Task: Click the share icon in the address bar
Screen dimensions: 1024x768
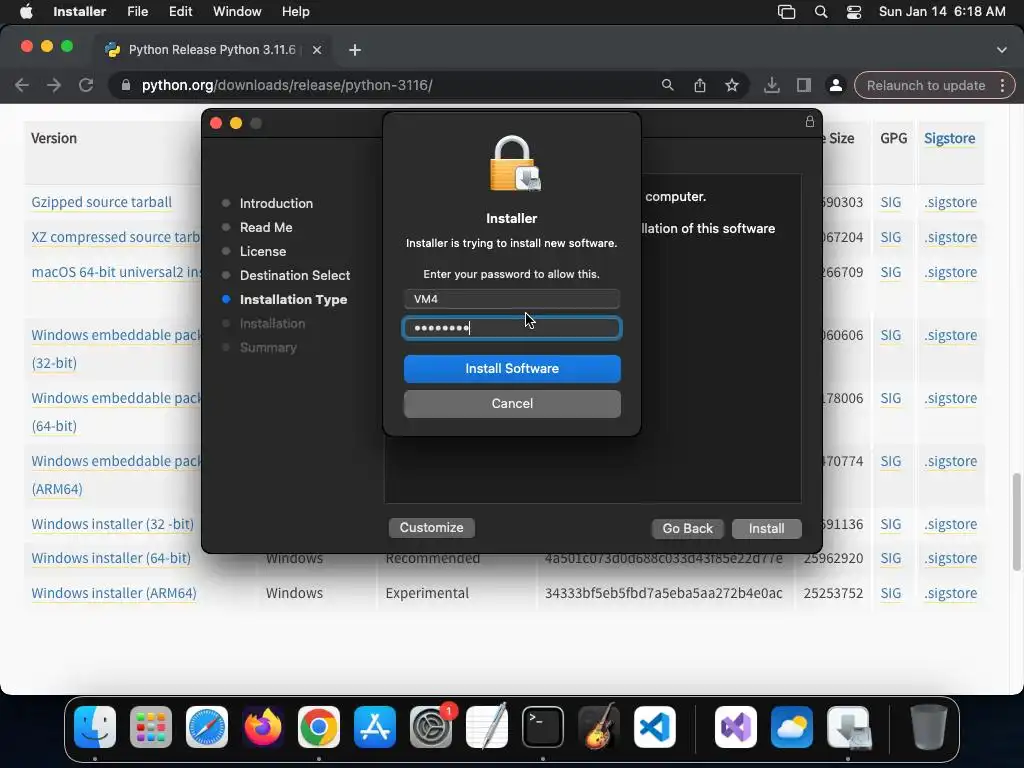Action: 699,86
